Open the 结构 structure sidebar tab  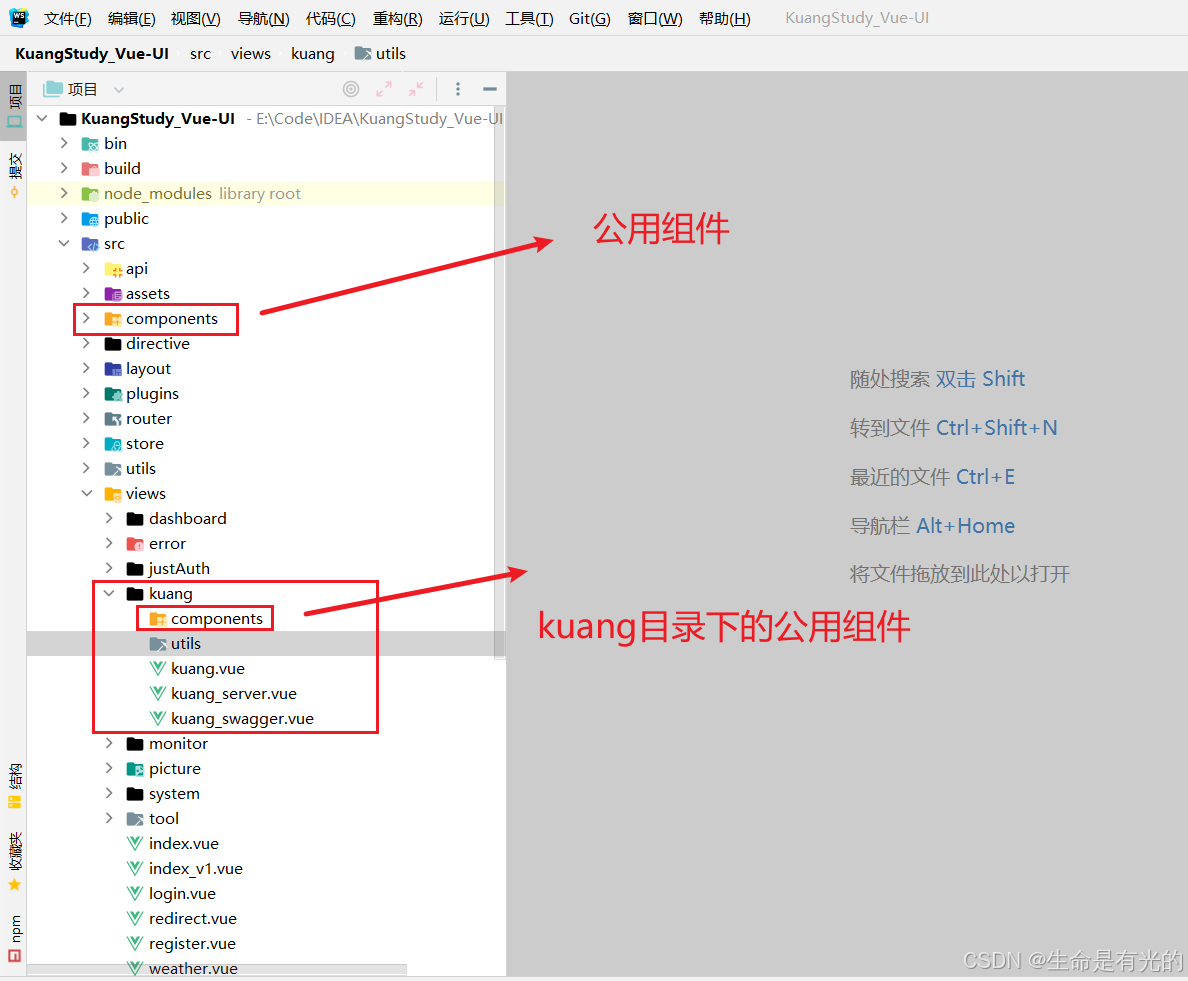click(x=14, y=786)
